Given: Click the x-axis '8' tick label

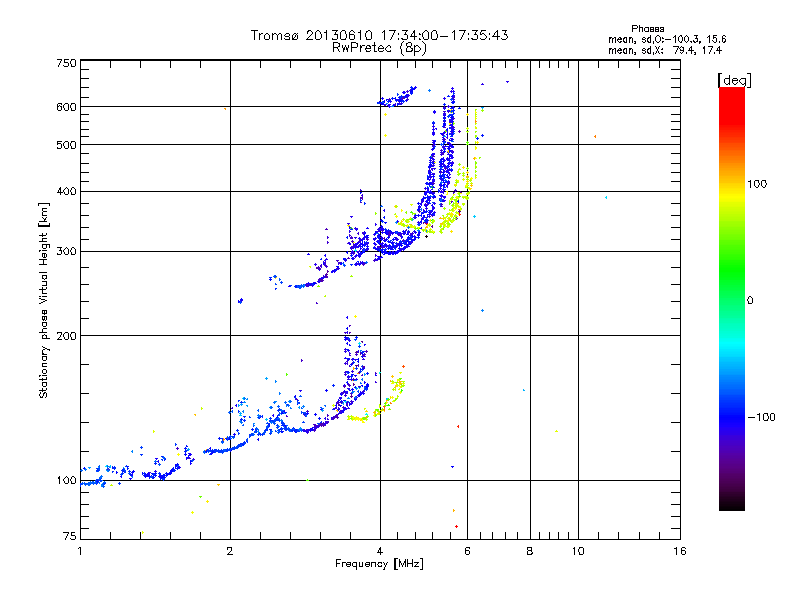Looking at the screenshot, I should pyautogui.click(x=530, y=551).
